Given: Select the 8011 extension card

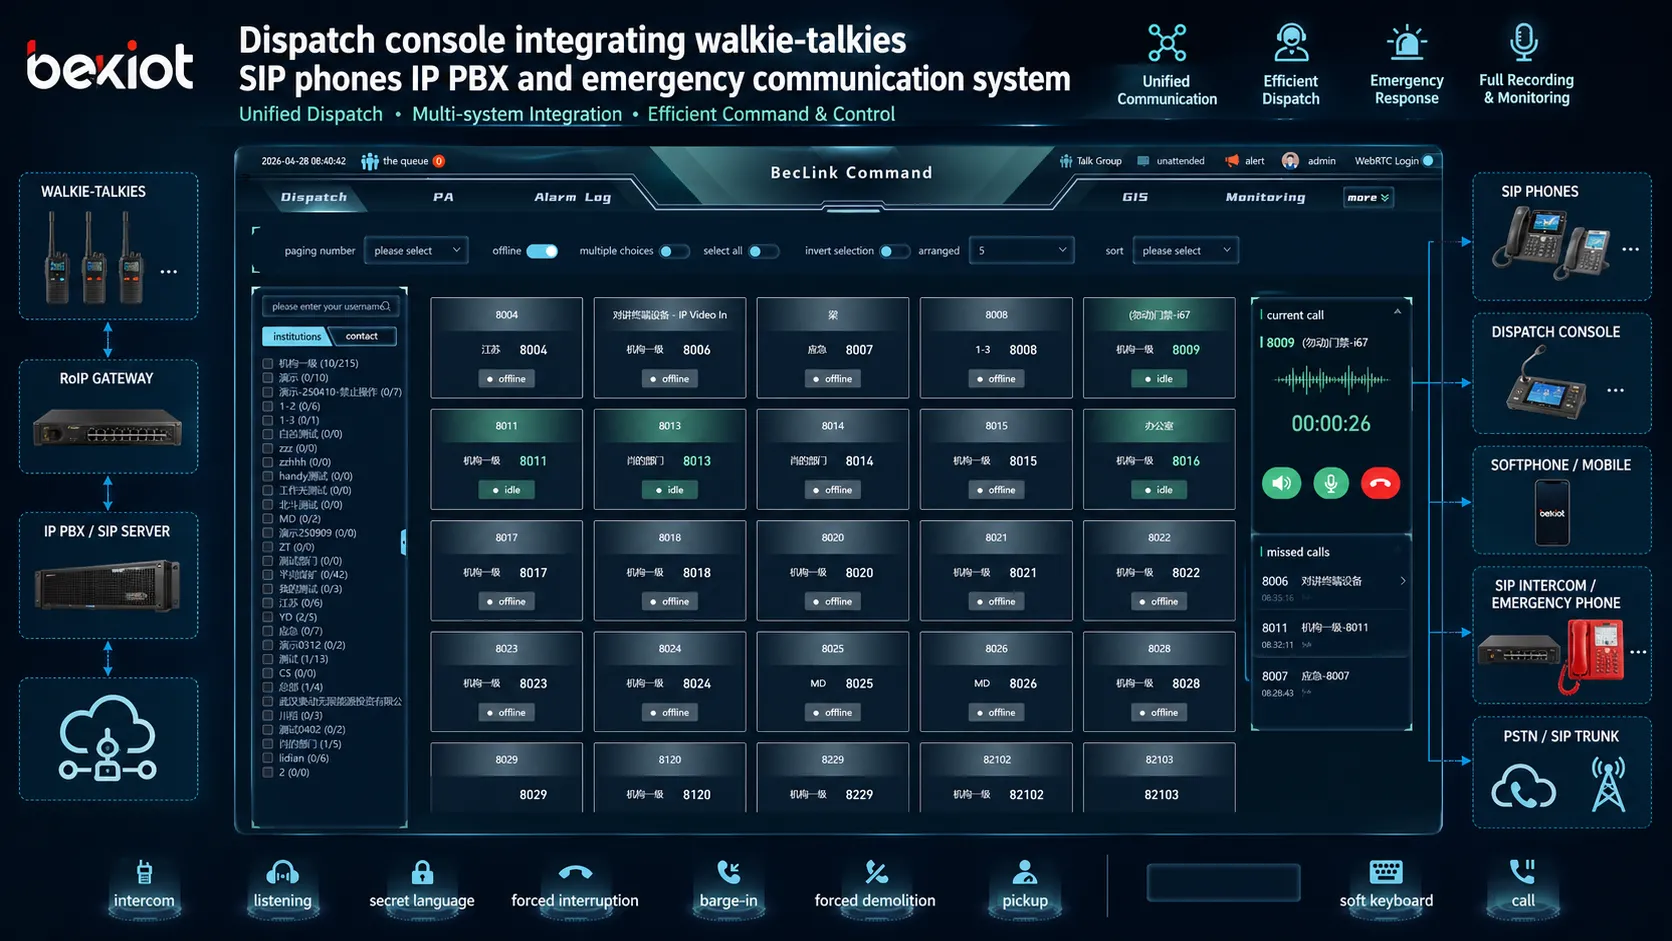Looking at the screenshot, I should [x=507, y=459].
